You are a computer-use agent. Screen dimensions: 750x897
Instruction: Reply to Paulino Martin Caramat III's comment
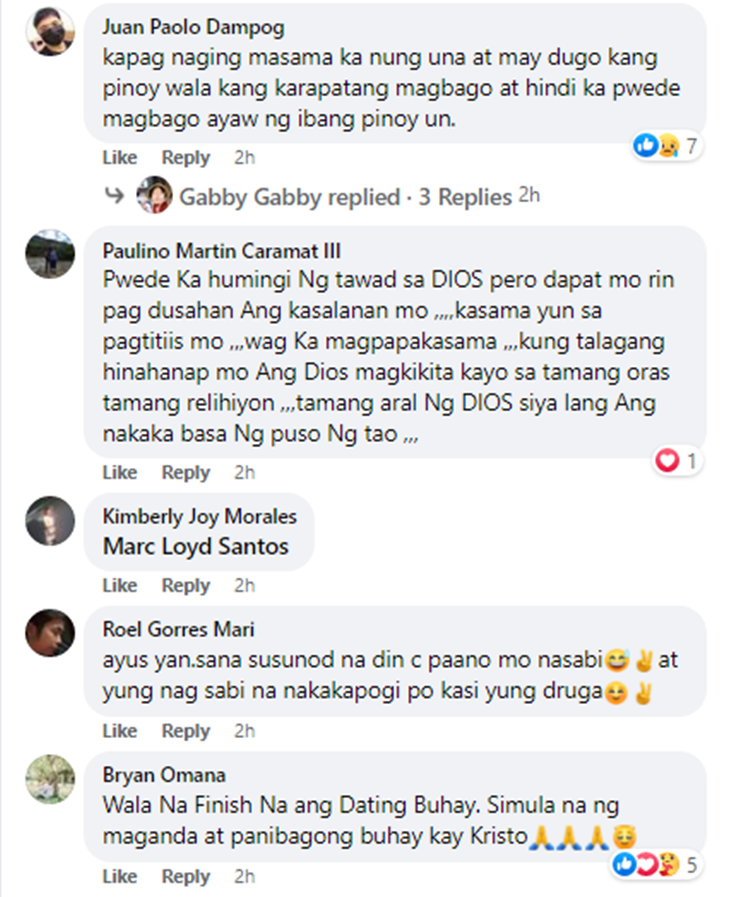[186, 473]
